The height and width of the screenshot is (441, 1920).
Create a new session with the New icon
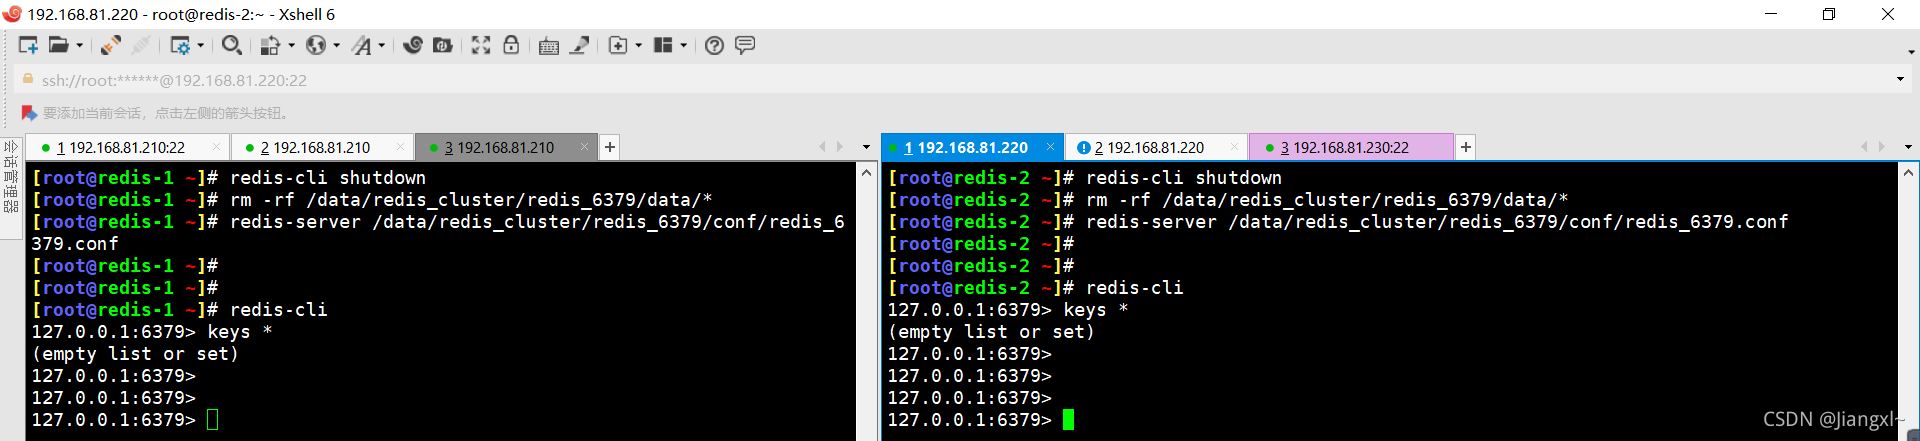[28, 45]
